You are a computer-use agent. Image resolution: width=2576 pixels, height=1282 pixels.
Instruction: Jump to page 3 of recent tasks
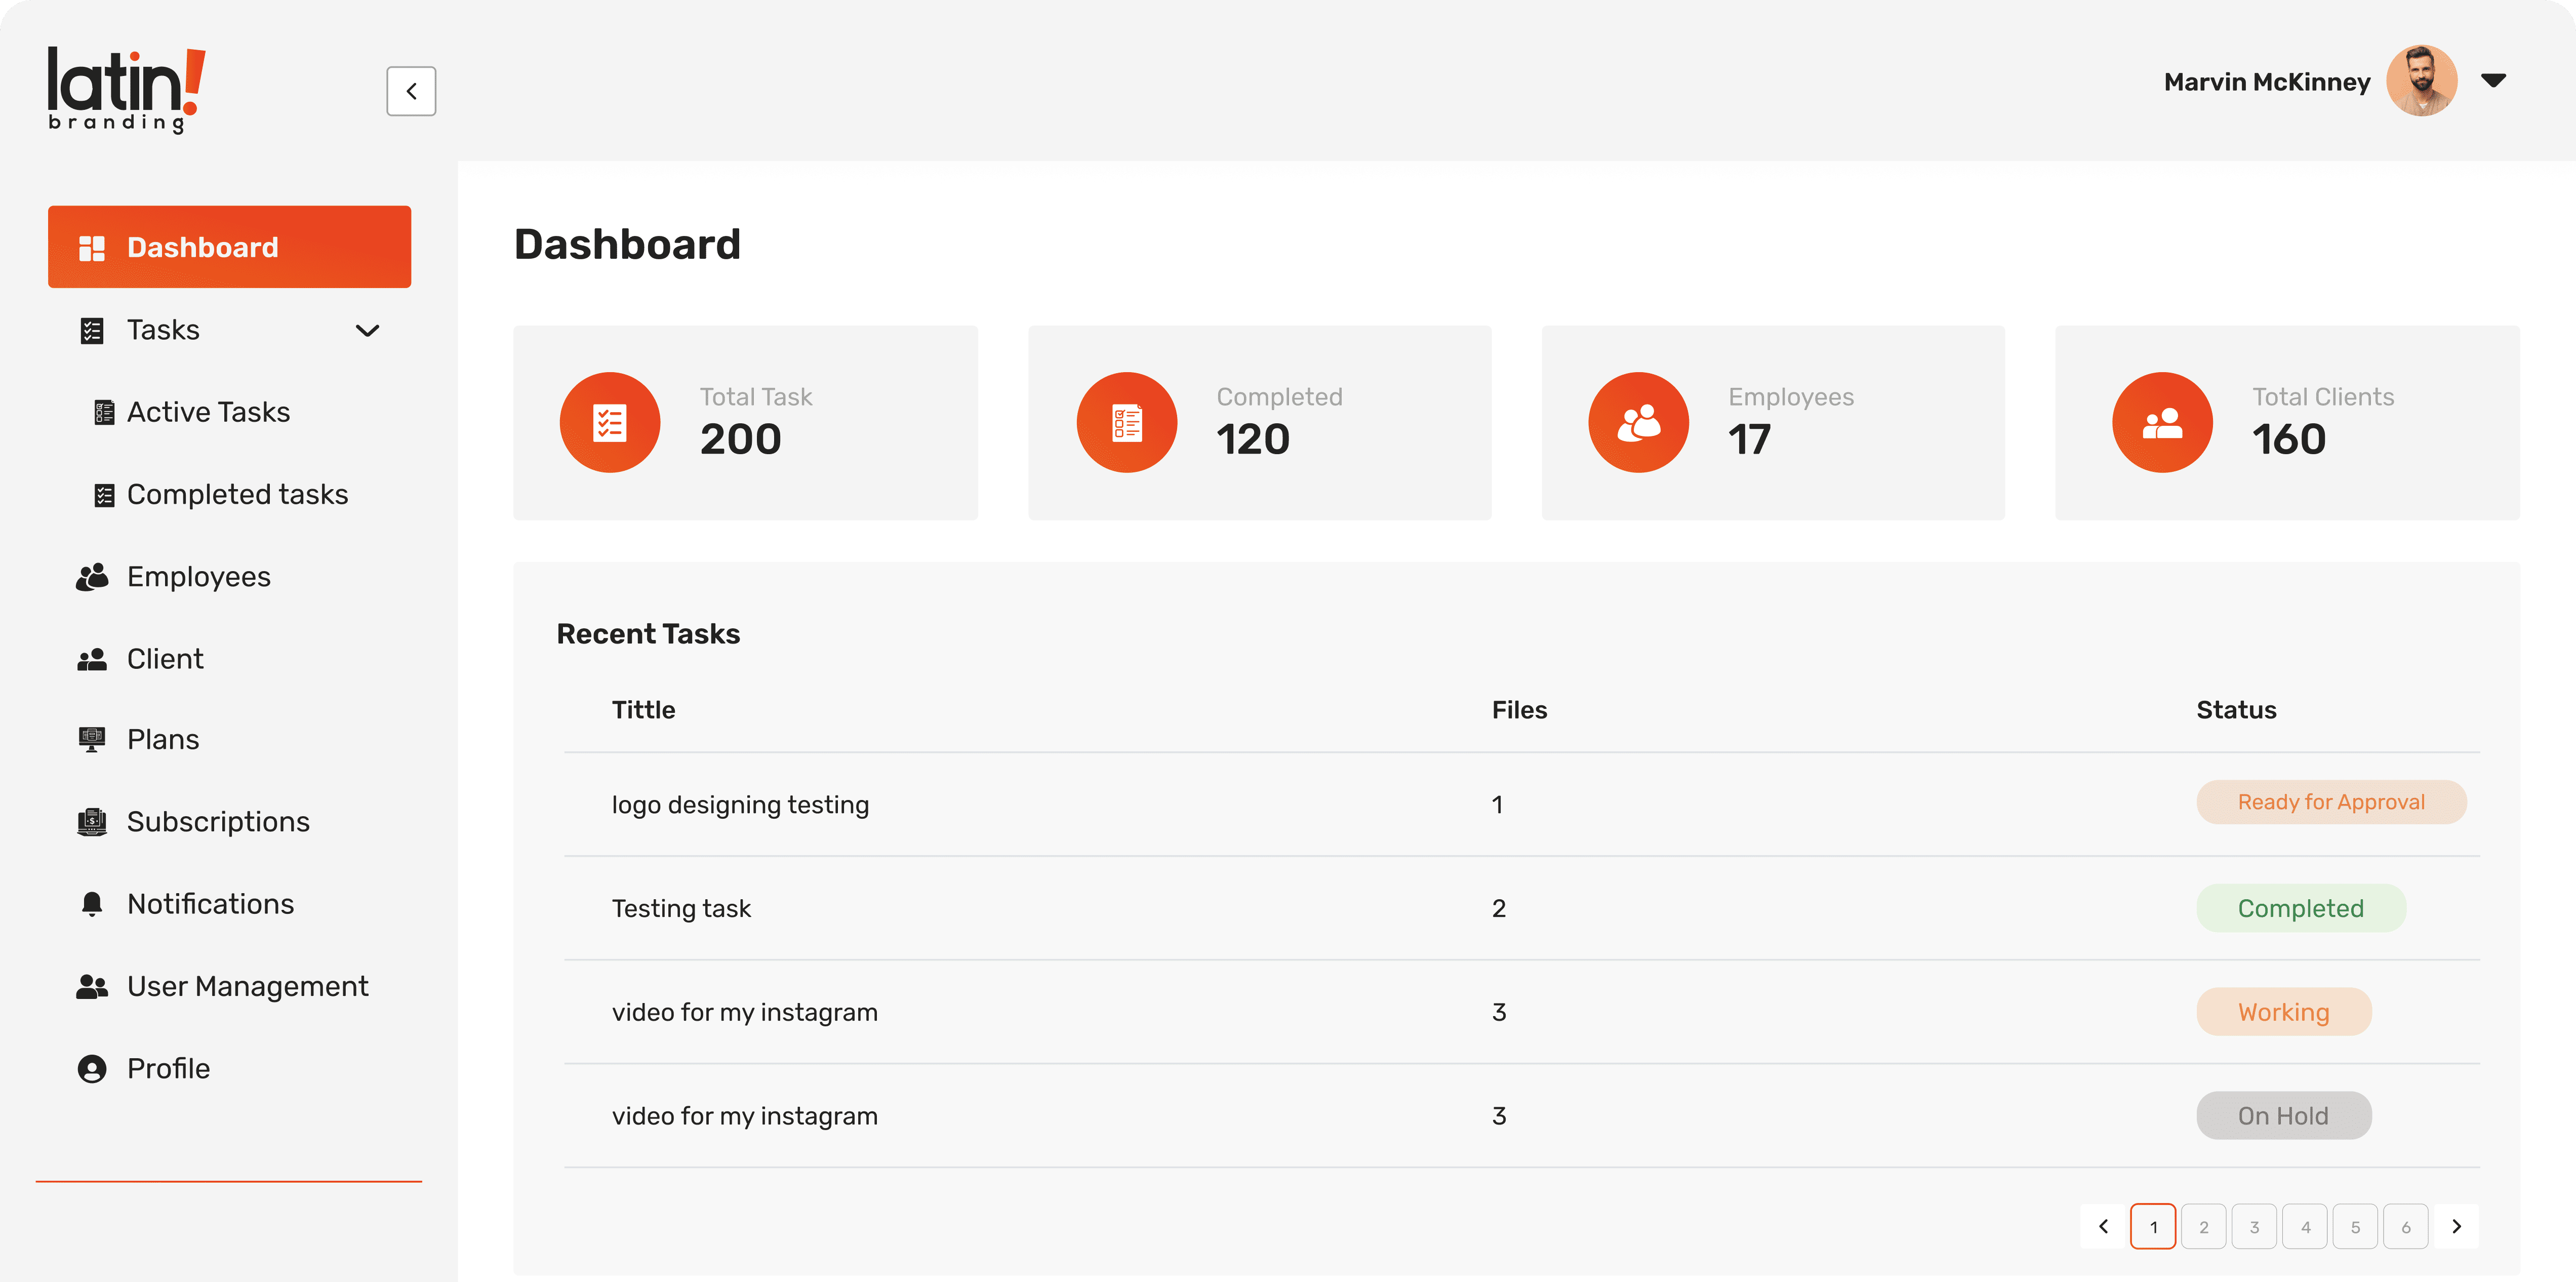[2254, 1226]
